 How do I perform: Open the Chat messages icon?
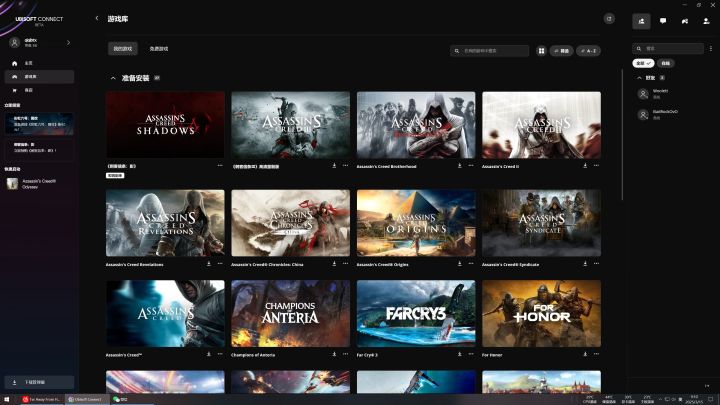click(663, 21)
